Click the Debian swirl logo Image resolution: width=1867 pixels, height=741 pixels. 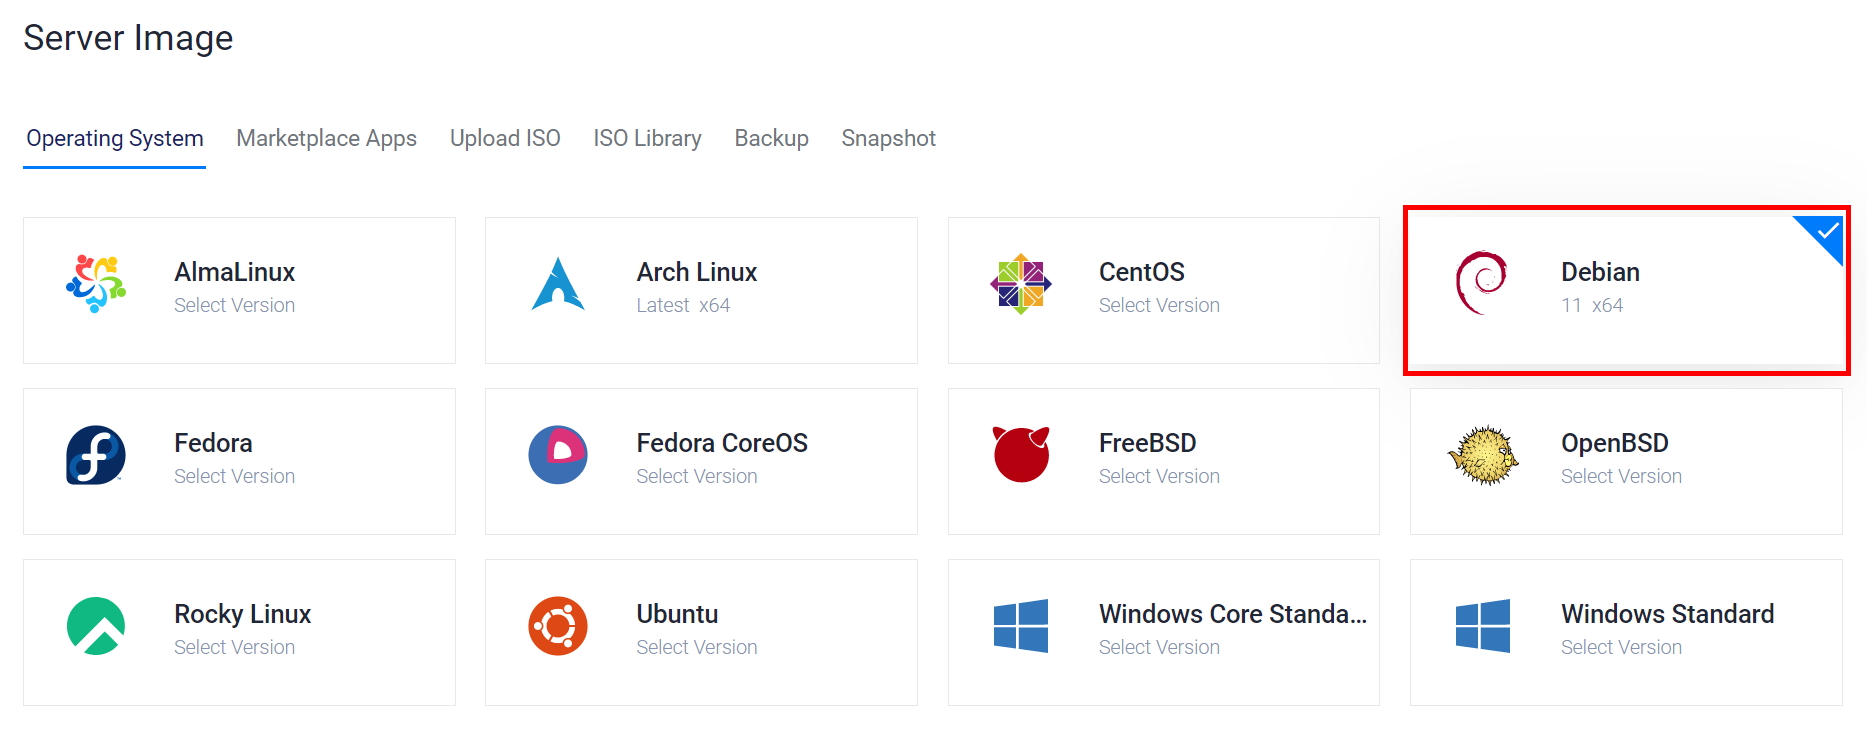(x=1482, y=283)
